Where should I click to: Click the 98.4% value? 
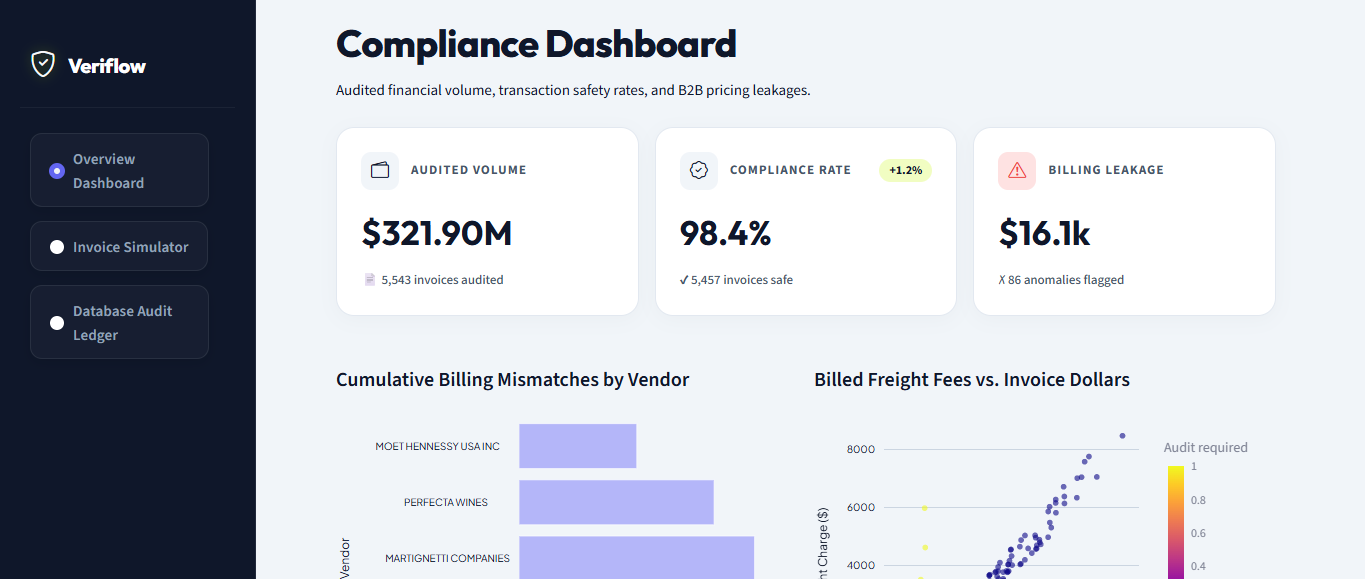(726, 233)
